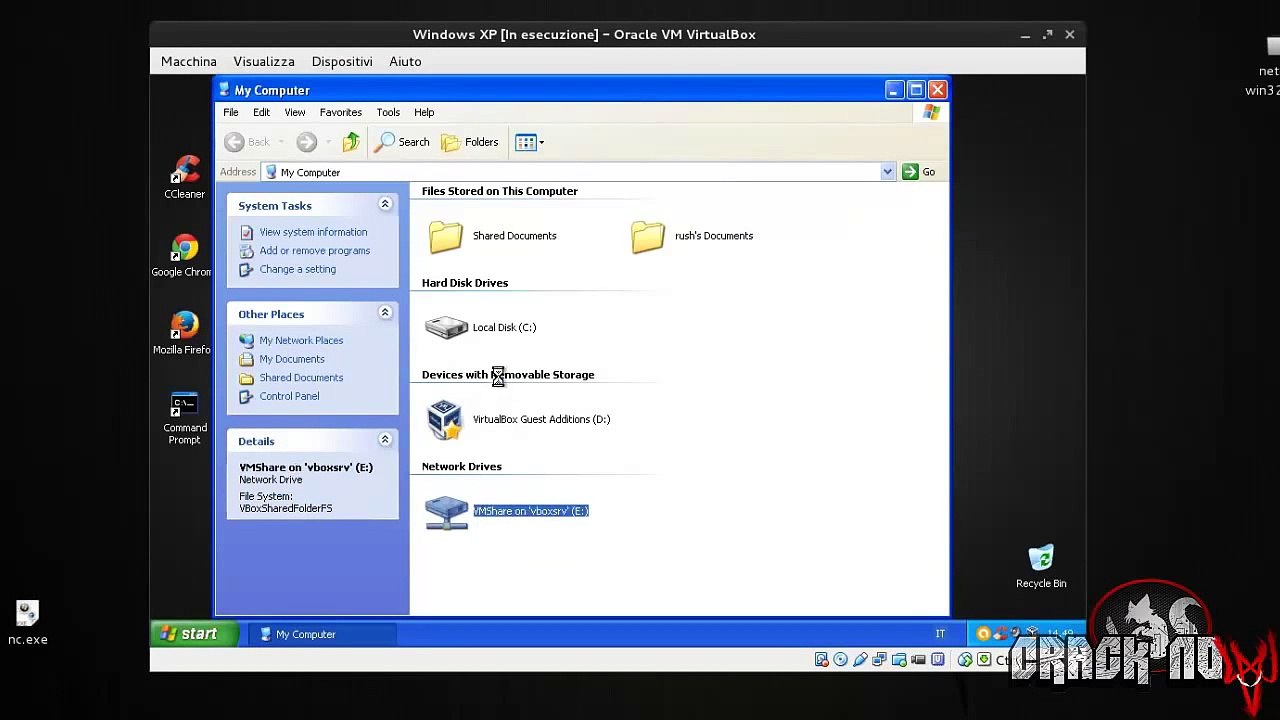Open the Favorites menu

(x=341, y=112)
